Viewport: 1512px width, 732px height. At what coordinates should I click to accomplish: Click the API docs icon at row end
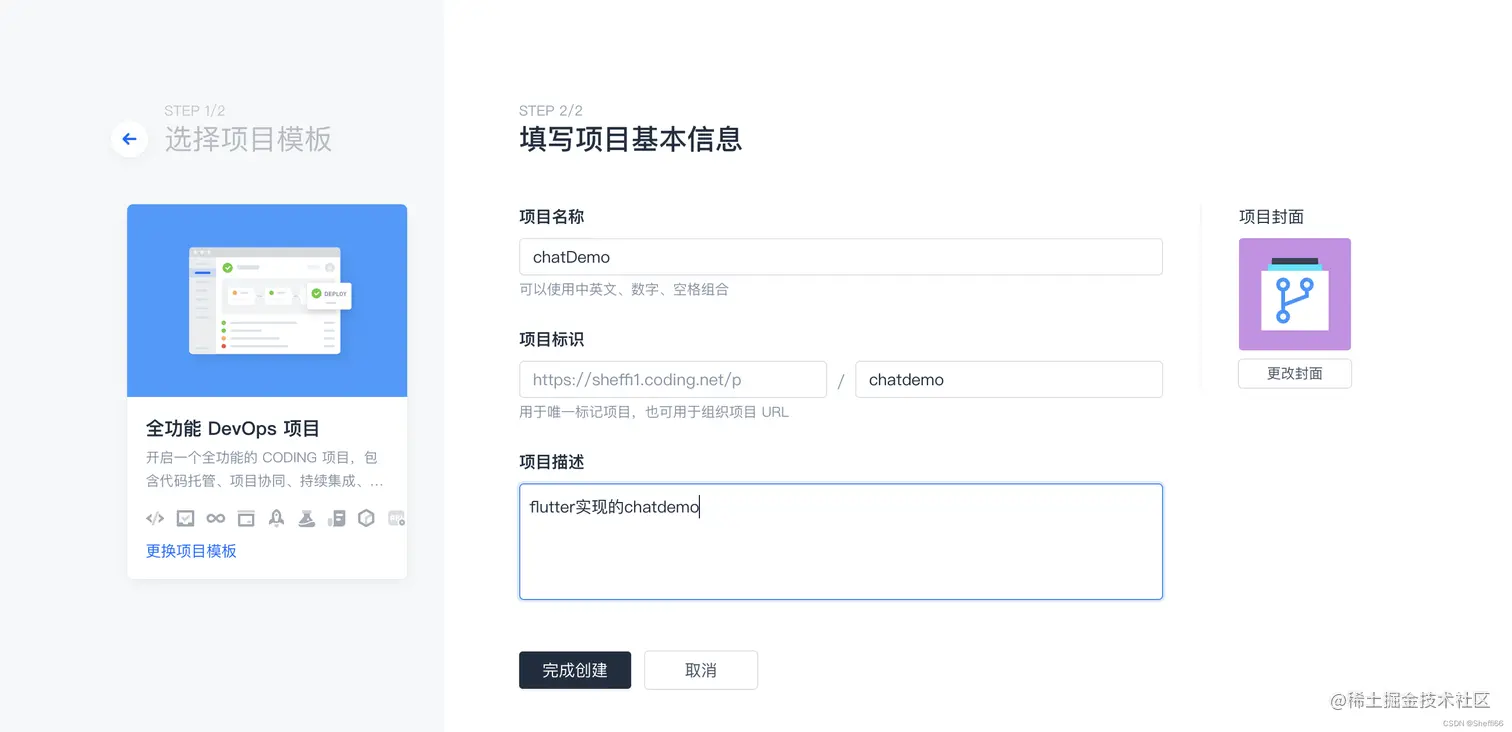click(x=396, y=518)
